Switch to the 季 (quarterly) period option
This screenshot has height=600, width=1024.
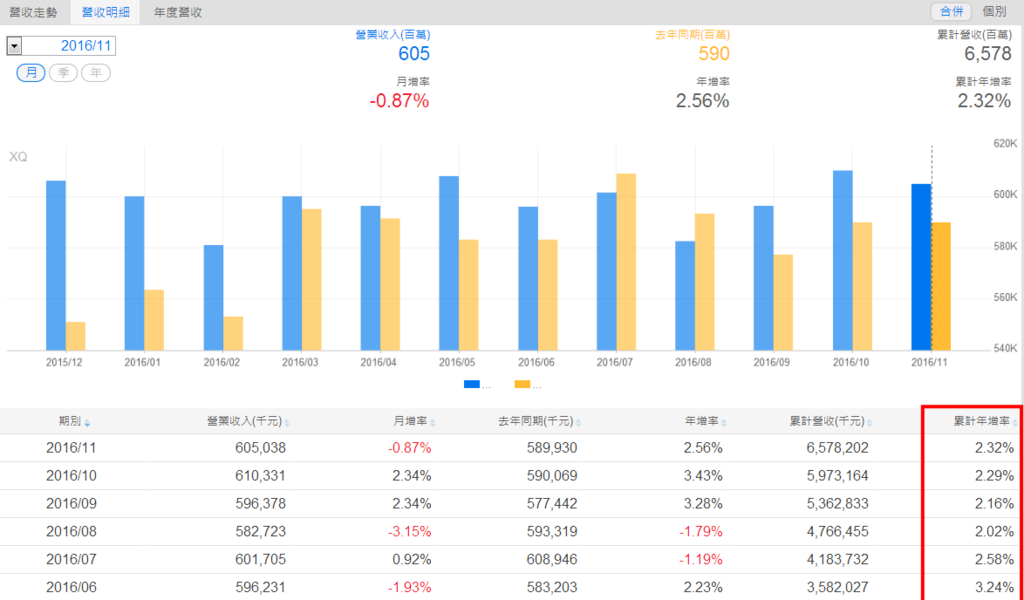point(63,72)
